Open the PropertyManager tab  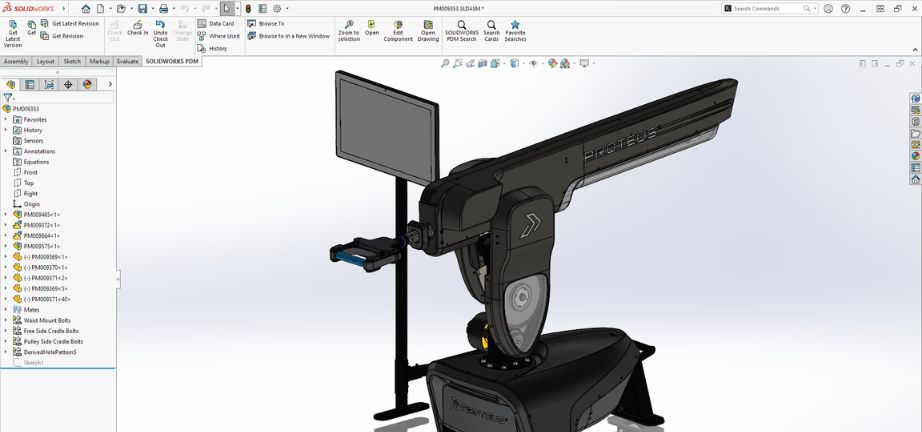click(x=29, y=85)
